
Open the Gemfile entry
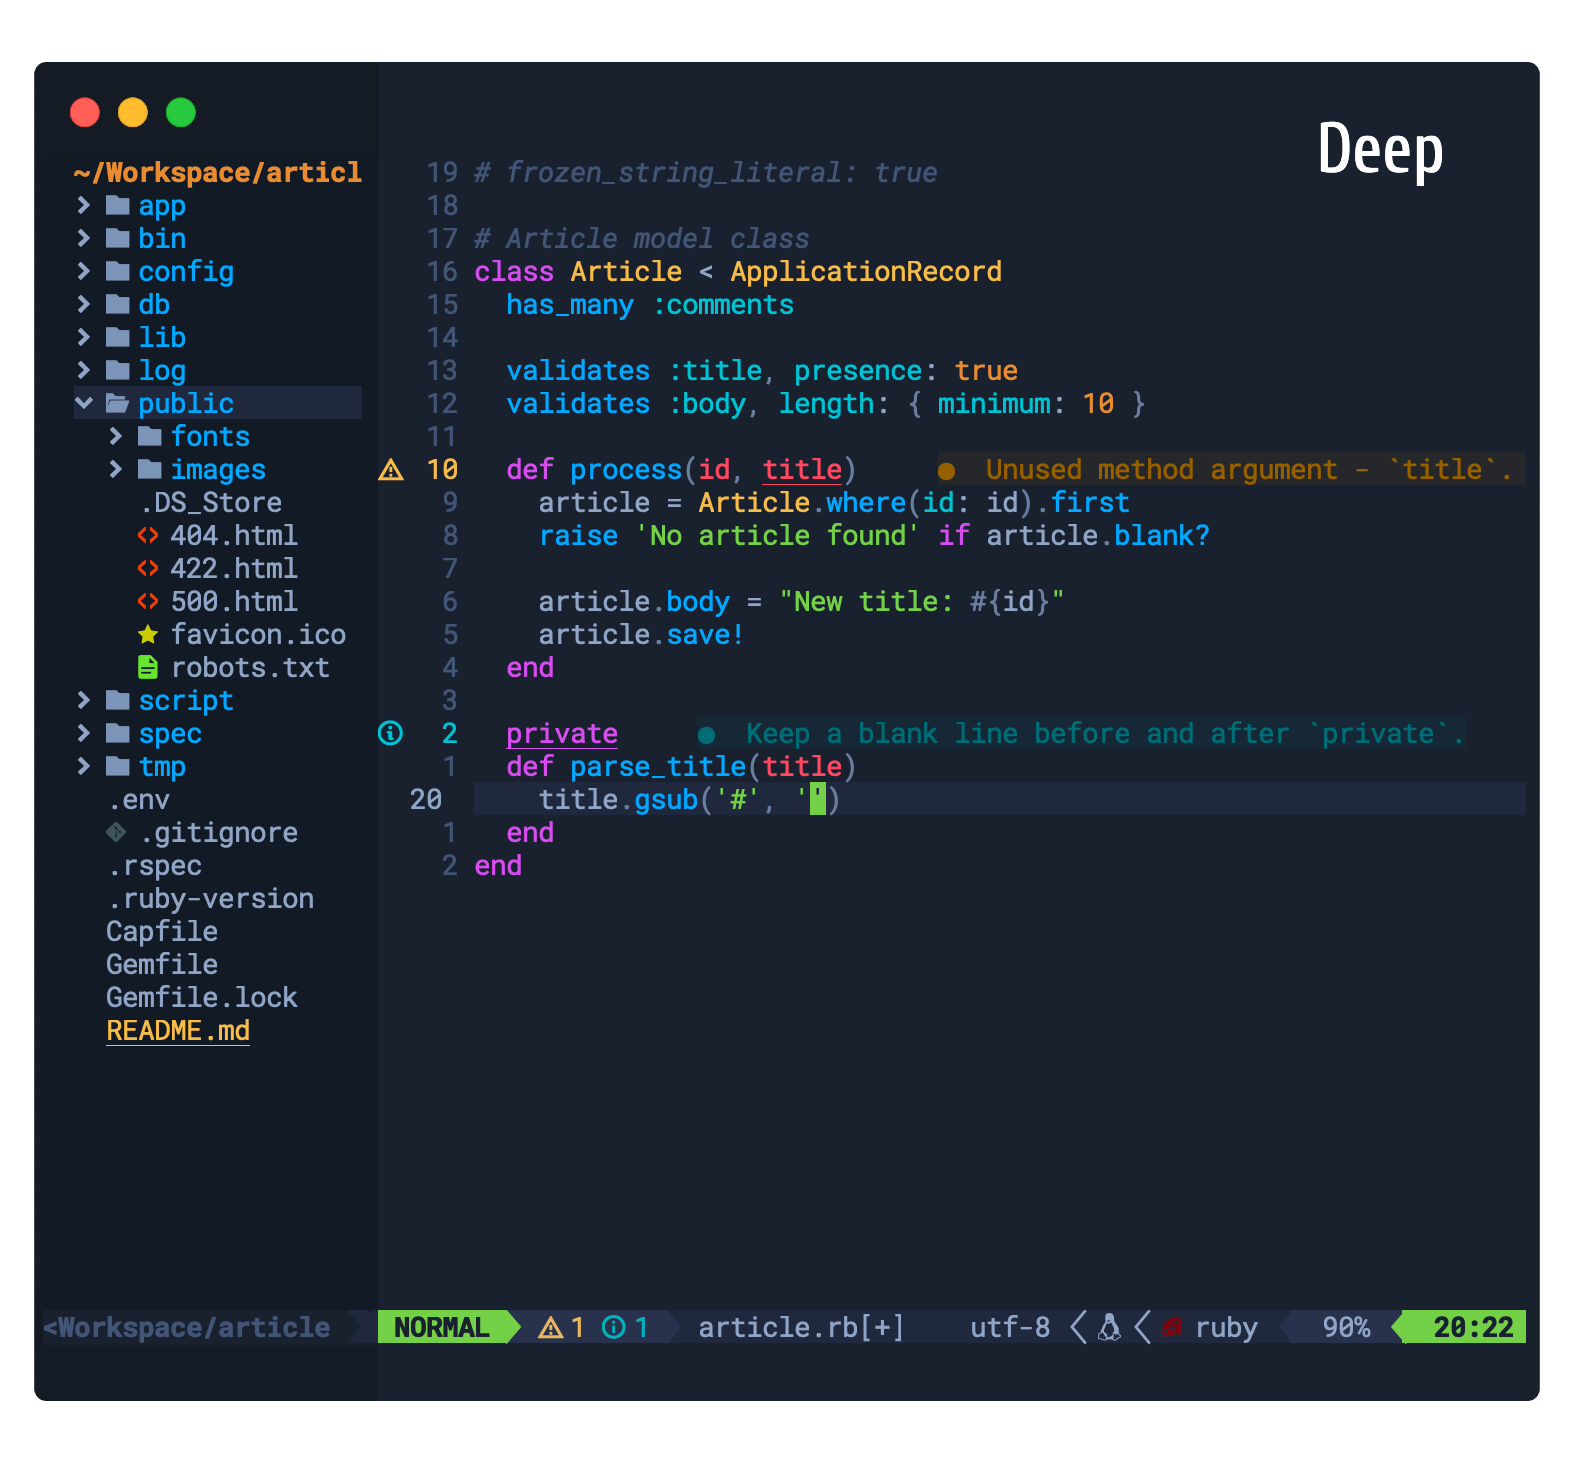point(162,964)
